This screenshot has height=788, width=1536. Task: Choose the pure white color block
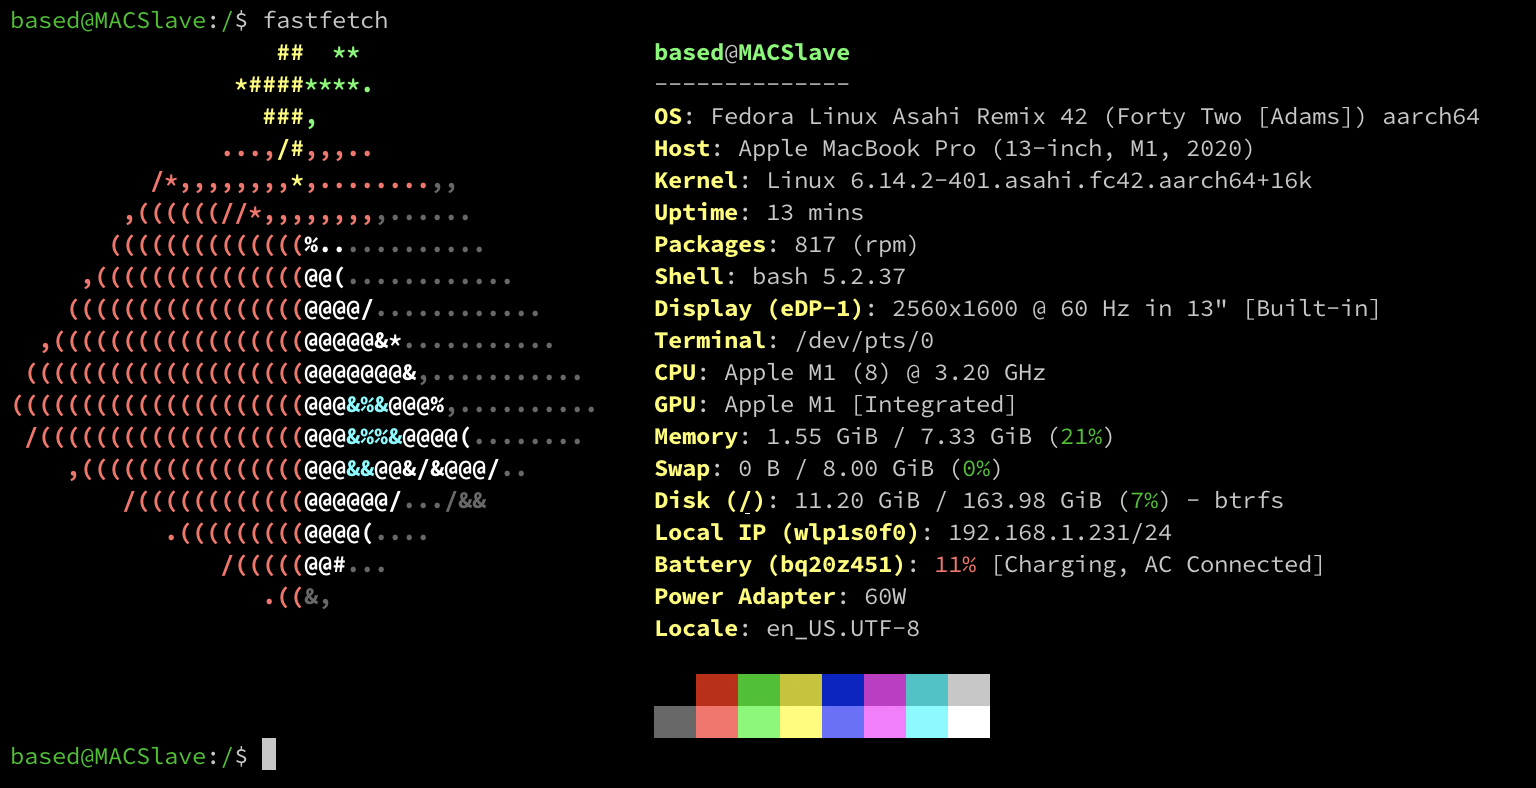[968, 722]
